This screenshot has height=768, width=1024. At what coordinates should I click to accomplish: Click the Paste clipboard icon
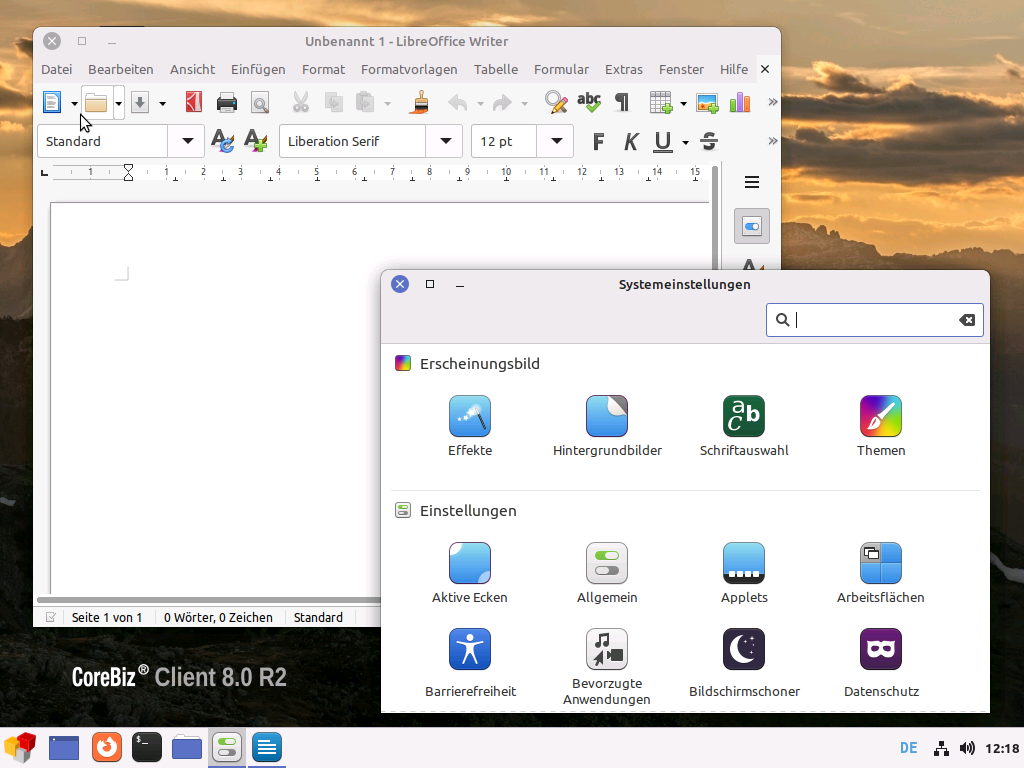coord(365,103)
